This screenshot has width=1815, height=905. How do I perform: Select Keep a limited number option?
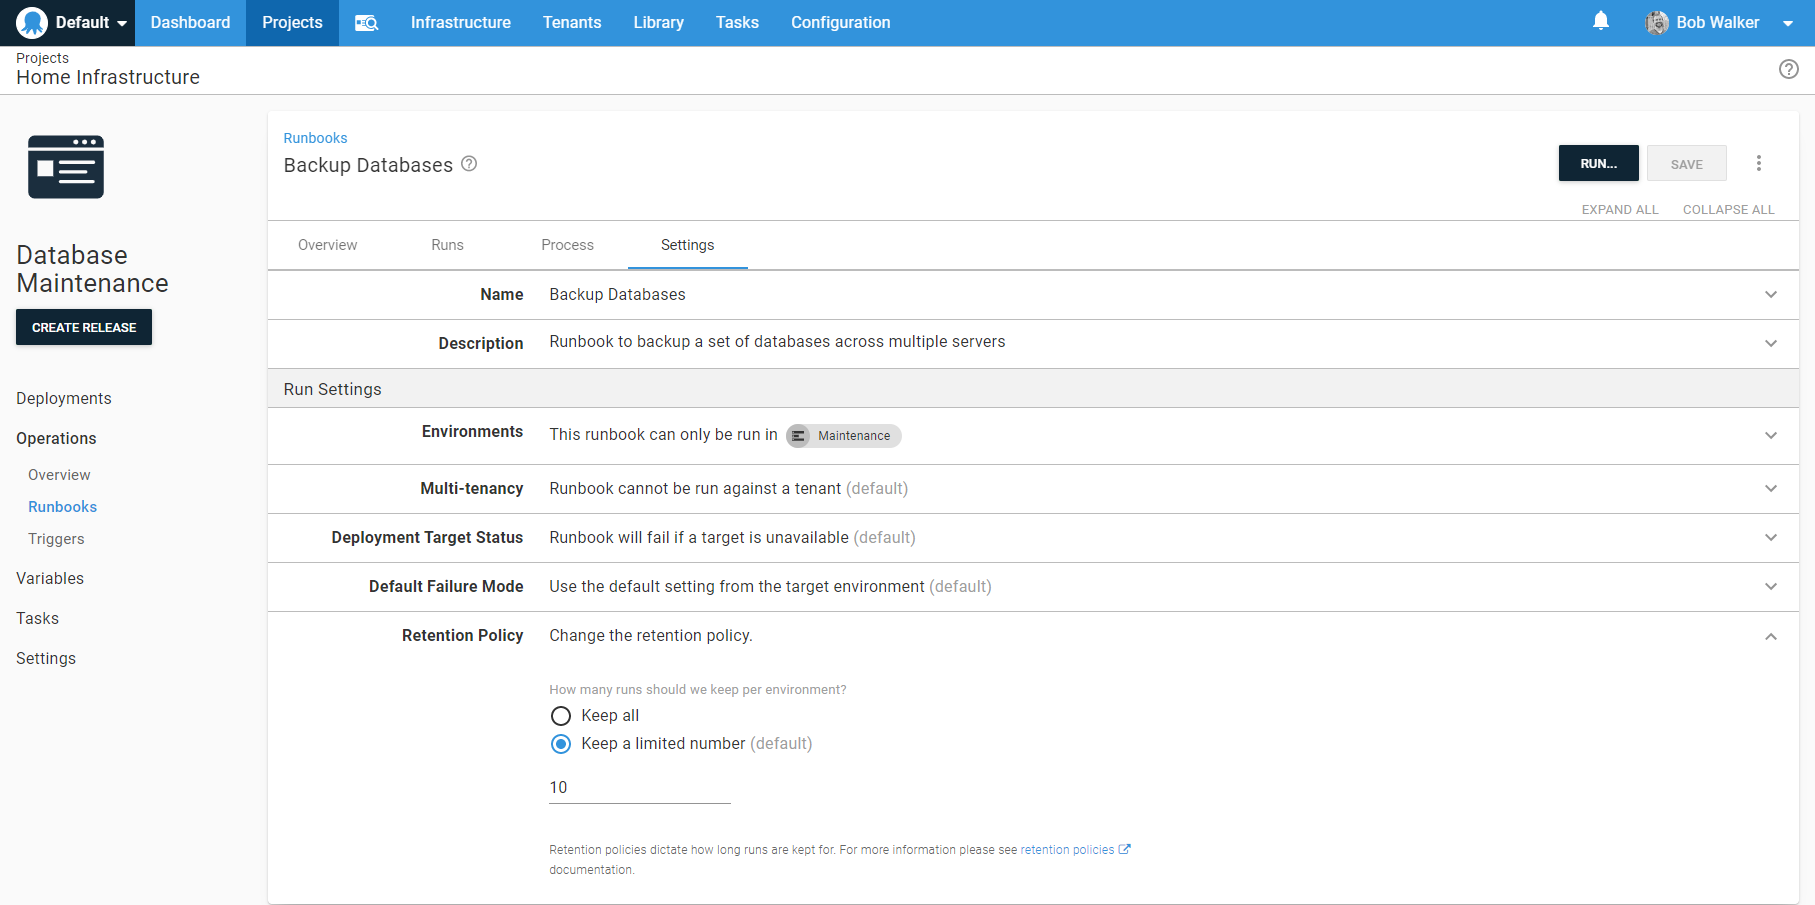click(561, 744)
